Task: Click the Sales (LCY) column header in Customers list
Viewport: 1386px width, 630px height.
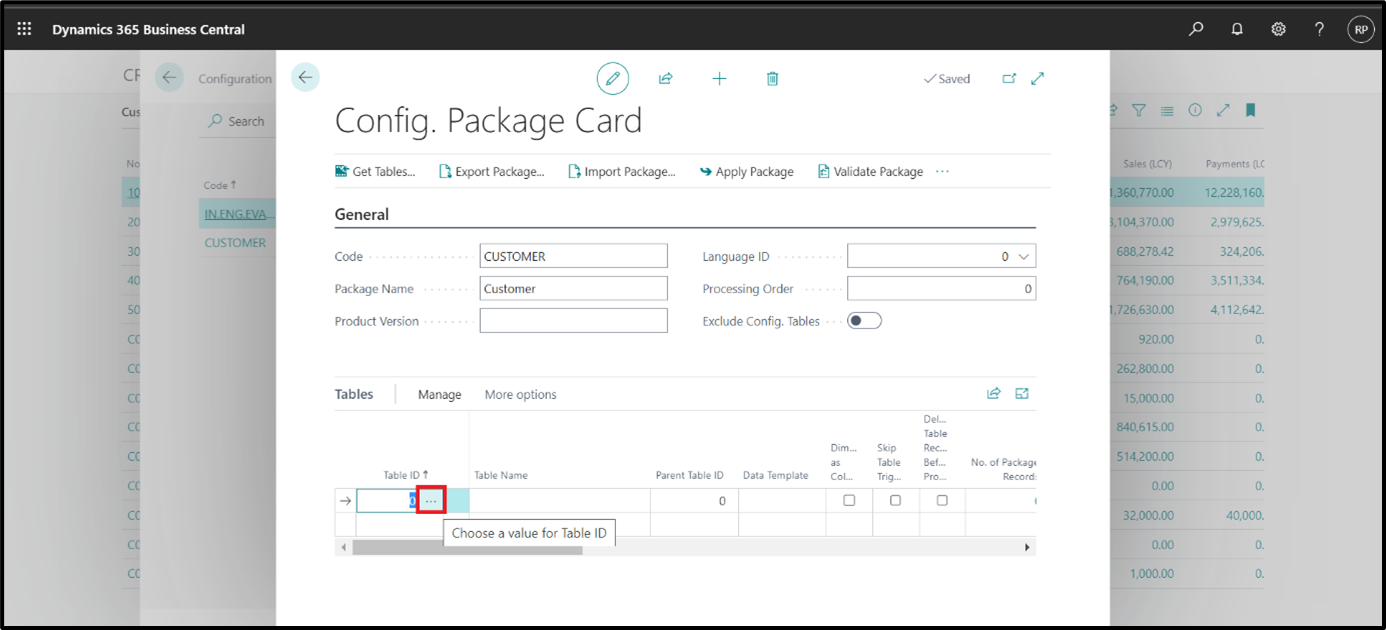Action: pyautogui.click(x=1147, y=163)
